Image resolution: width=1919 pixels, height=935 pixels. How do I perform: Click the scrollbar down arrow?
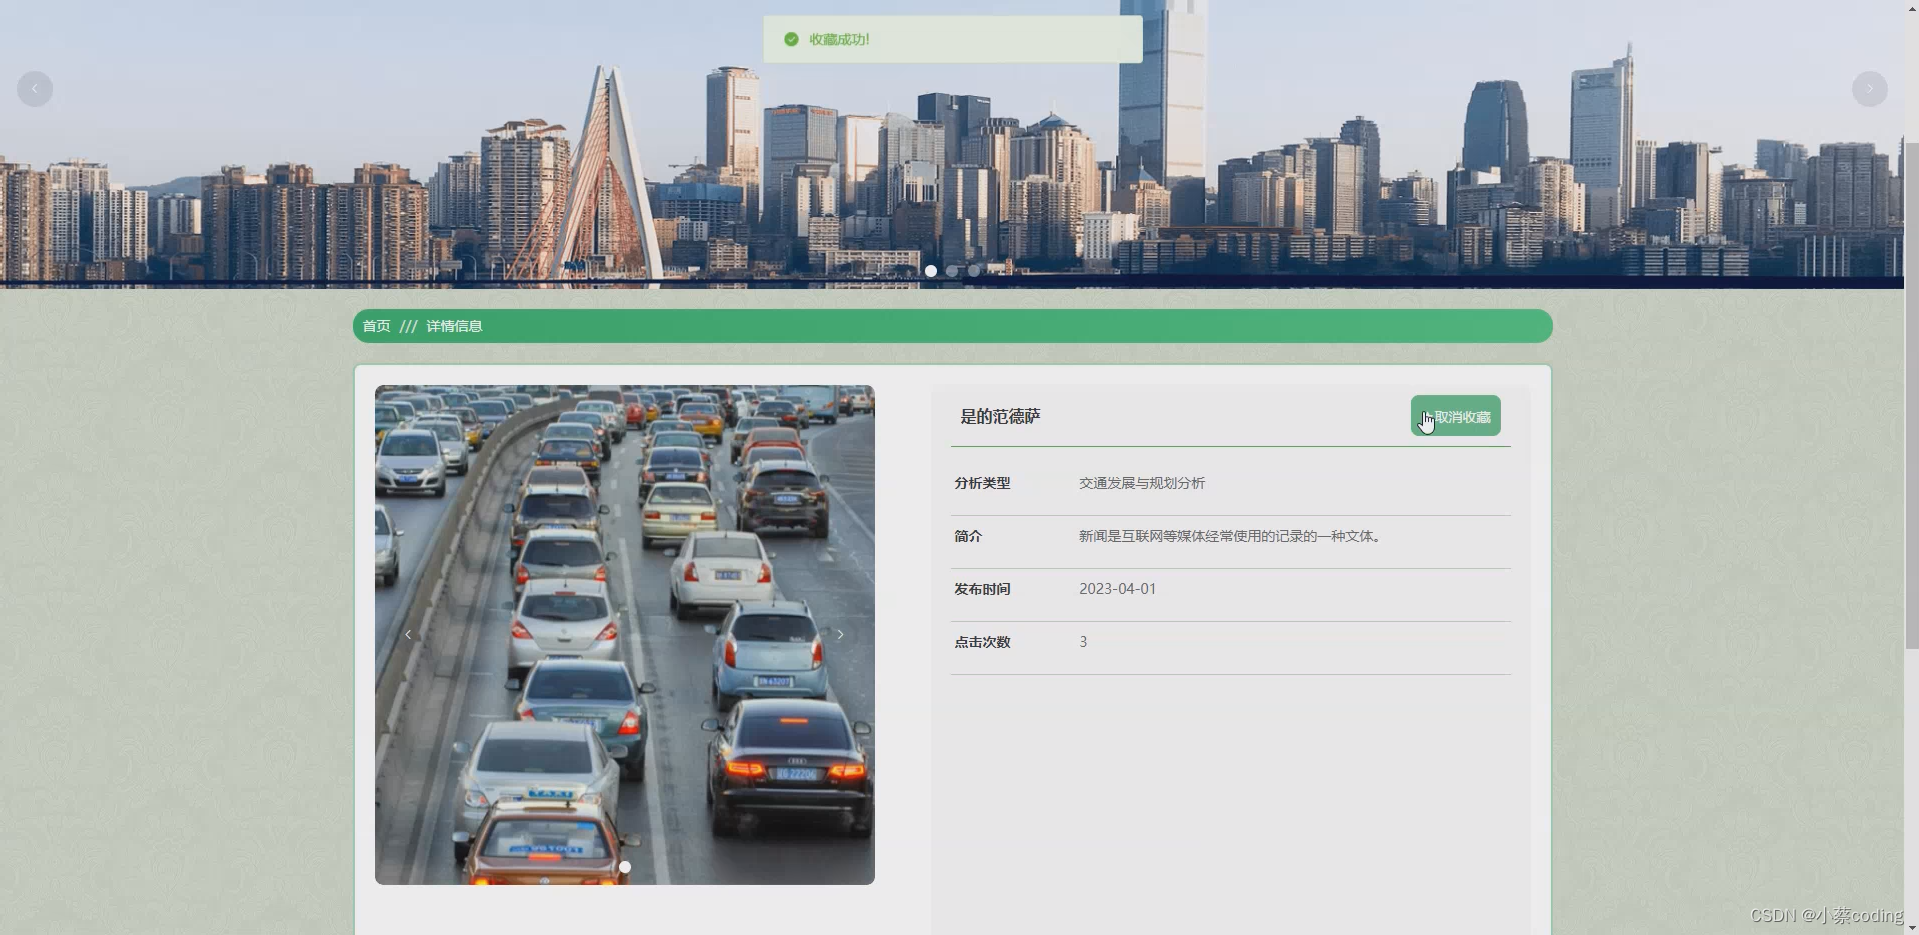[1911, 928]
